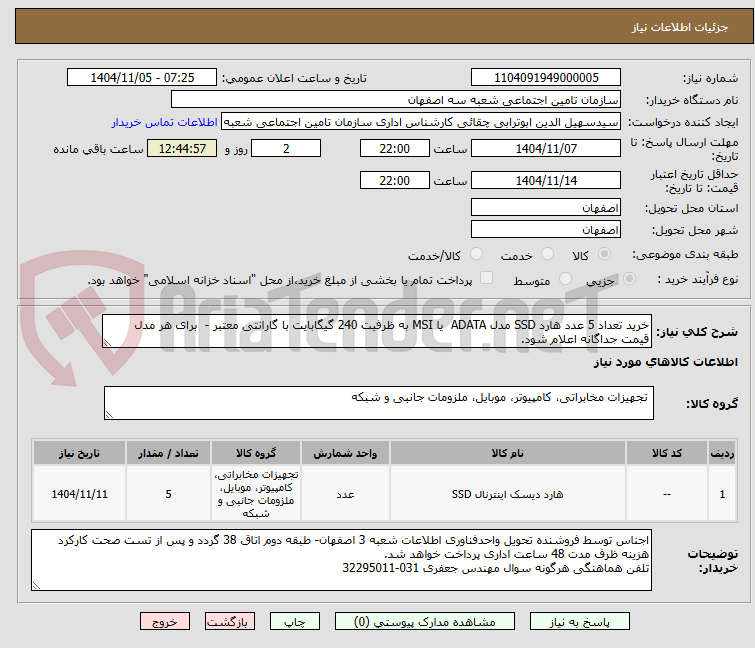Click the گروه کالا text area
The image size is (755, 648).
[378, 403]
